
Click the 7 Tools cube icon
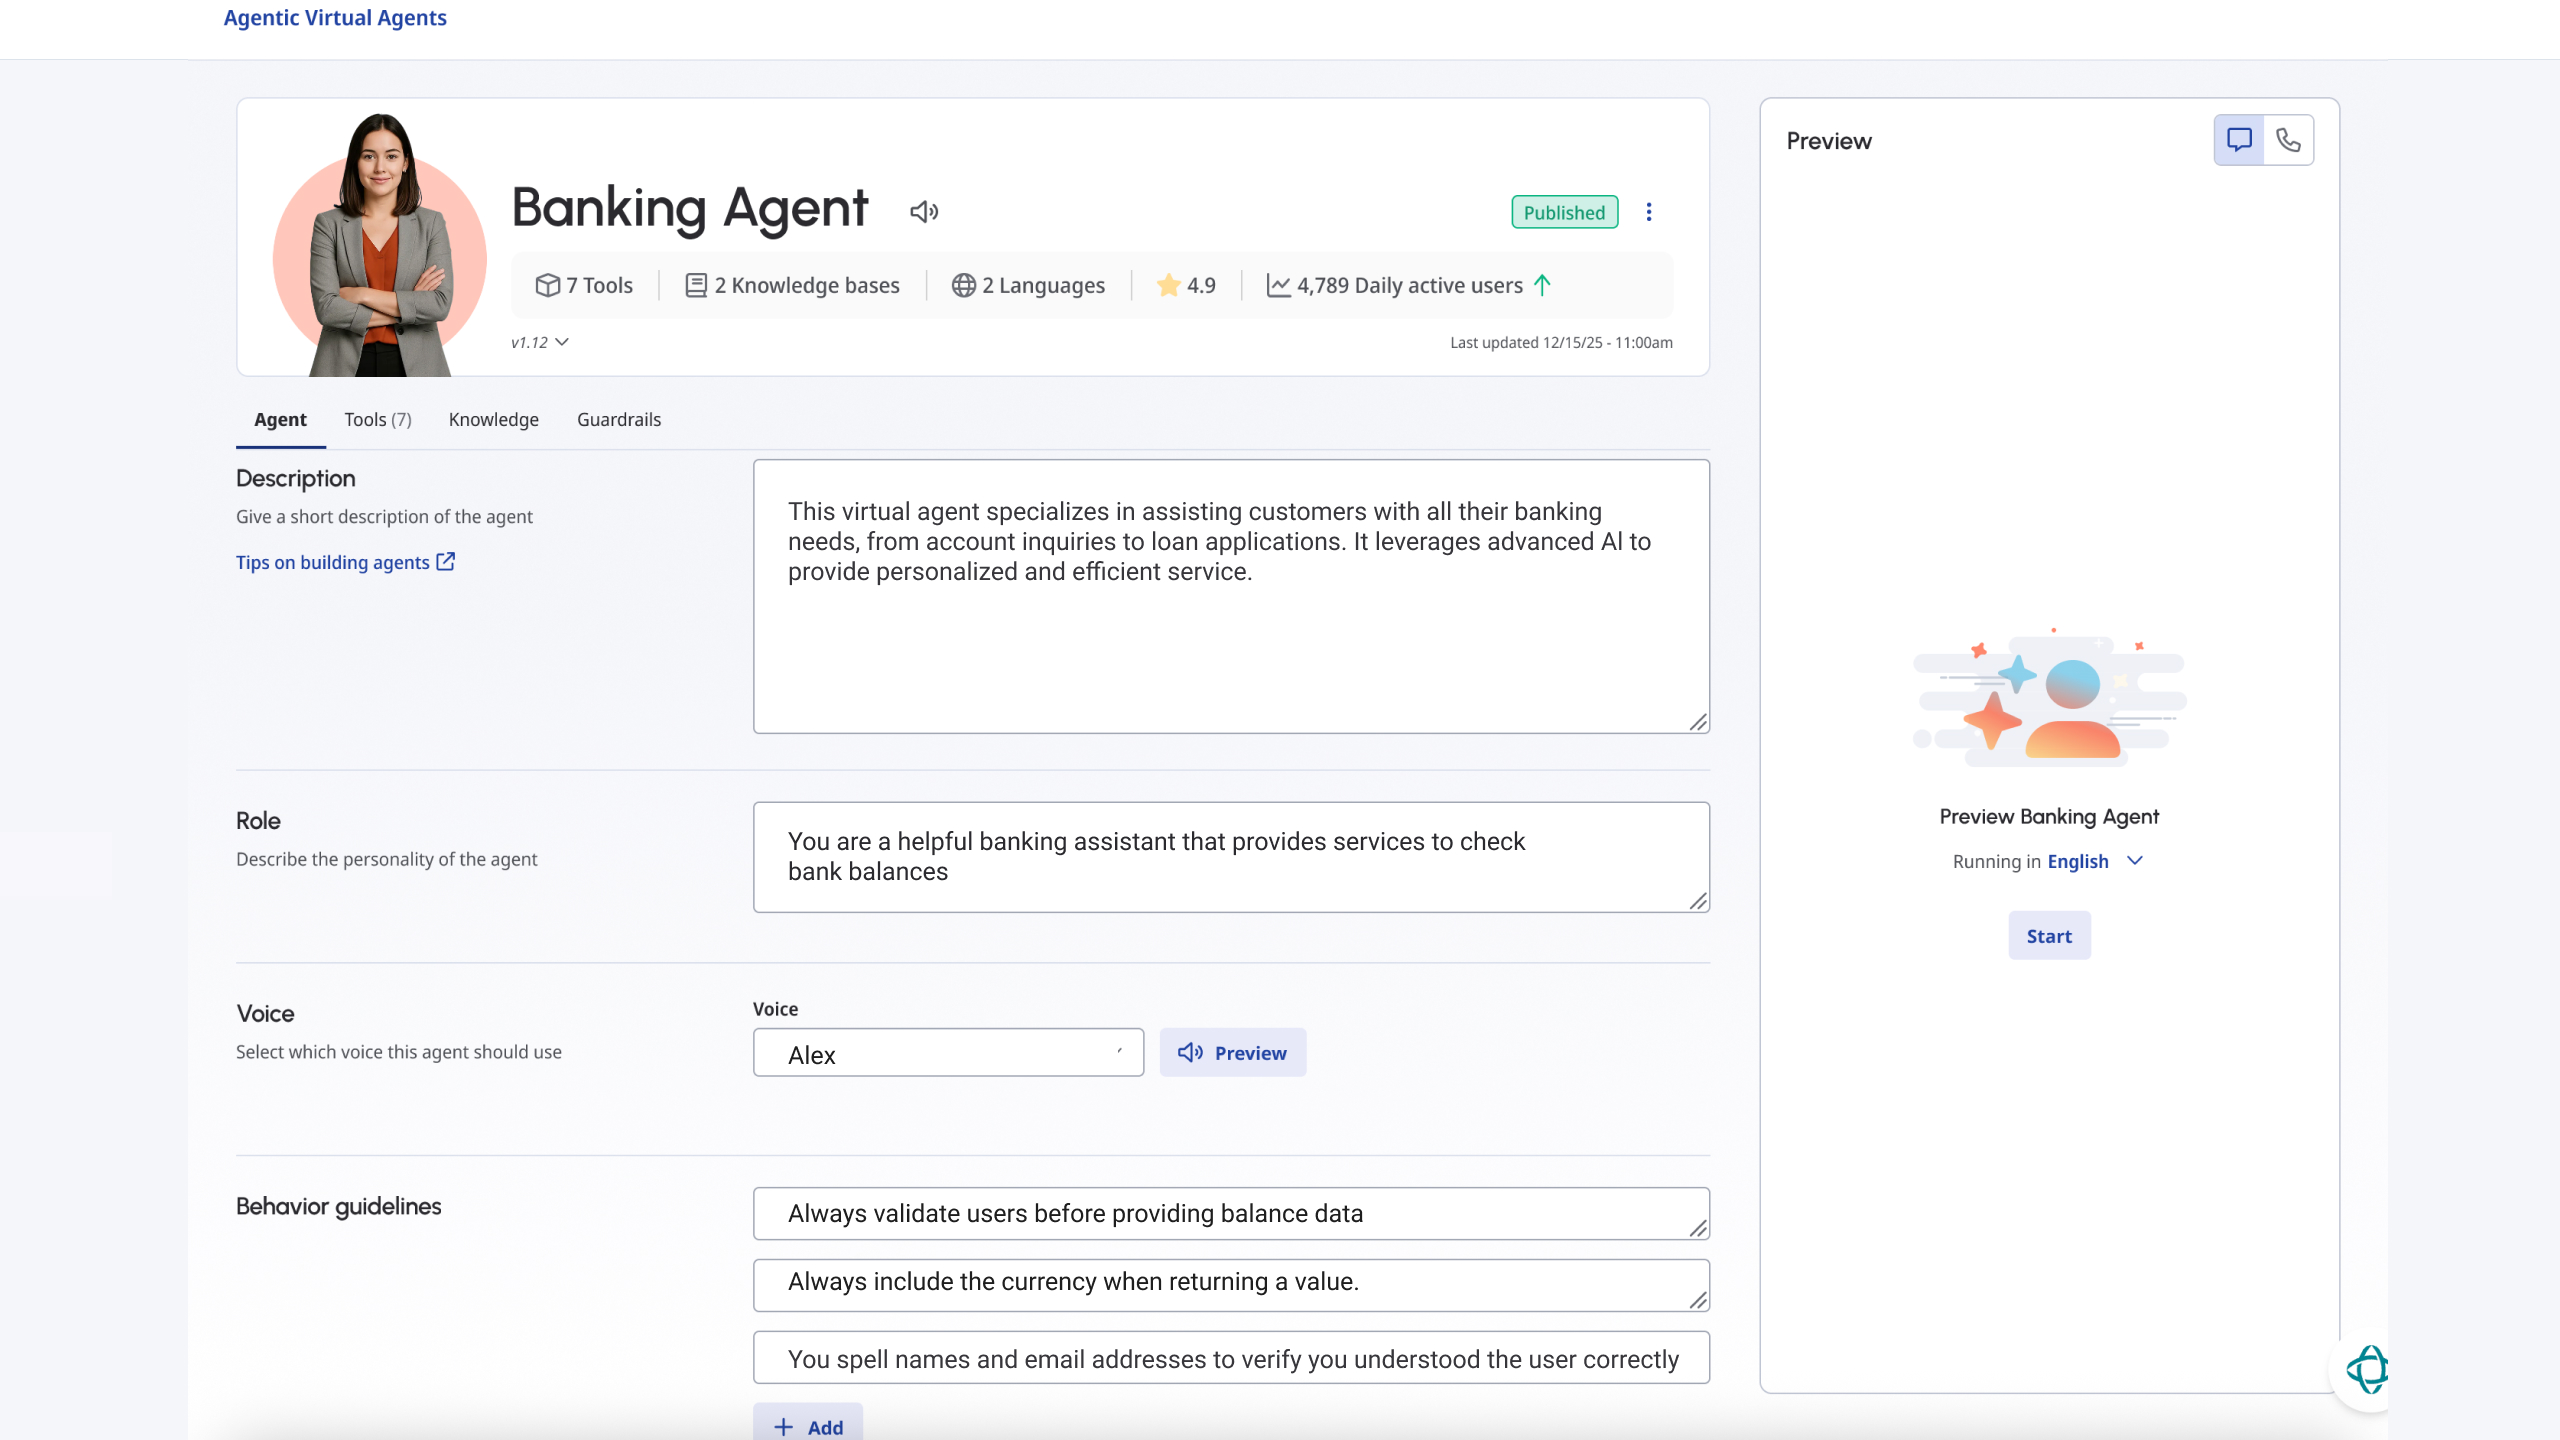tap(547, 286)
